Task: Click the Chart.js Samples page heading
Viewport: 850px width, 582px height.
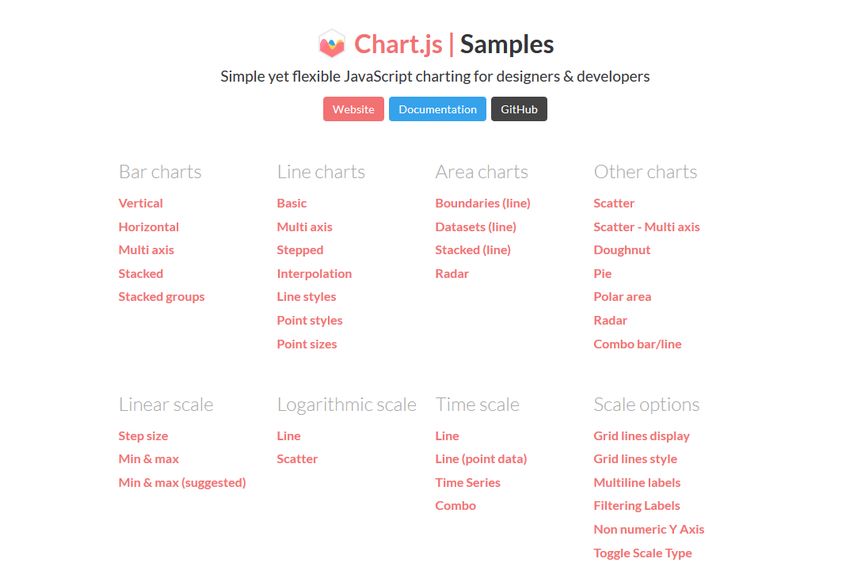Action: pyautogui.click(x=454, y=44)
